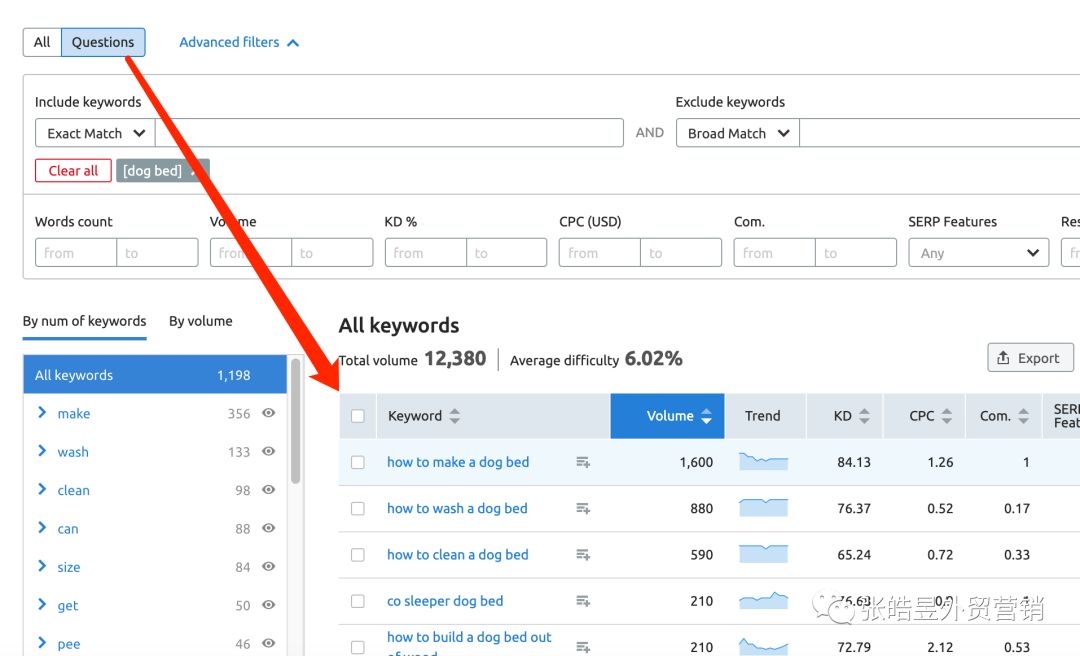
Task: View trend chart for 'how to make a dog bed'
Action: pos(763,462)
